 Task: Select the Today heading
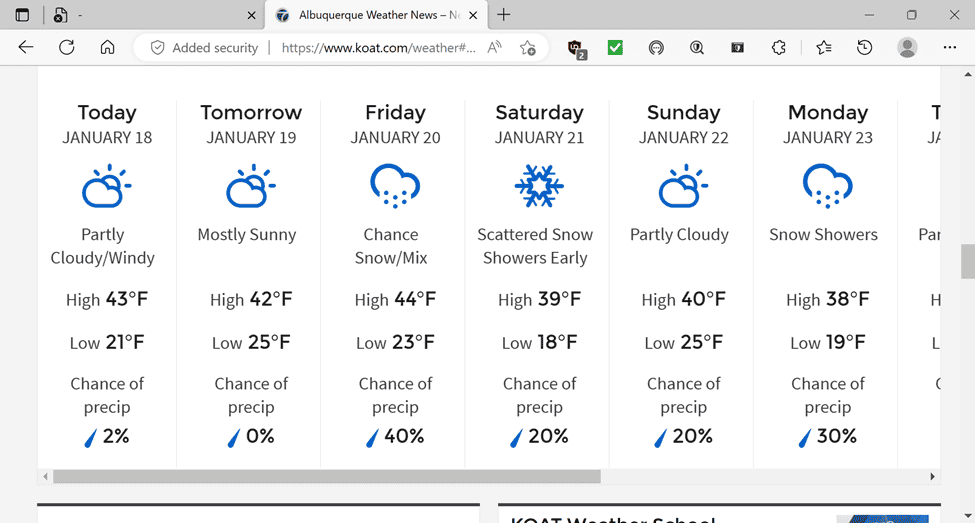click(107, 113)
